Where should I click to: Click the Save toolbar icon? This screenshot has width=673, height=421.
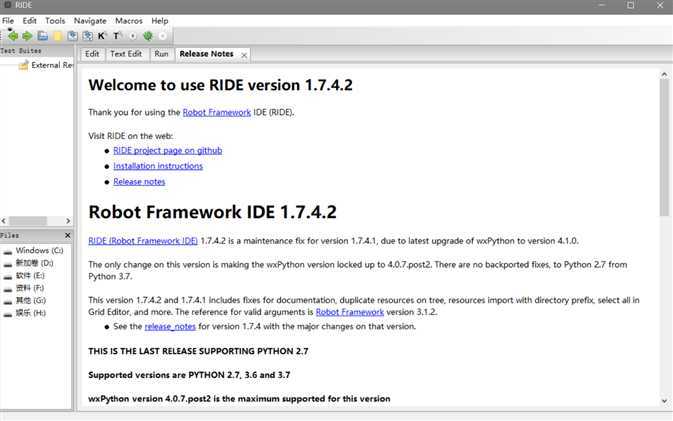point(73,36)
